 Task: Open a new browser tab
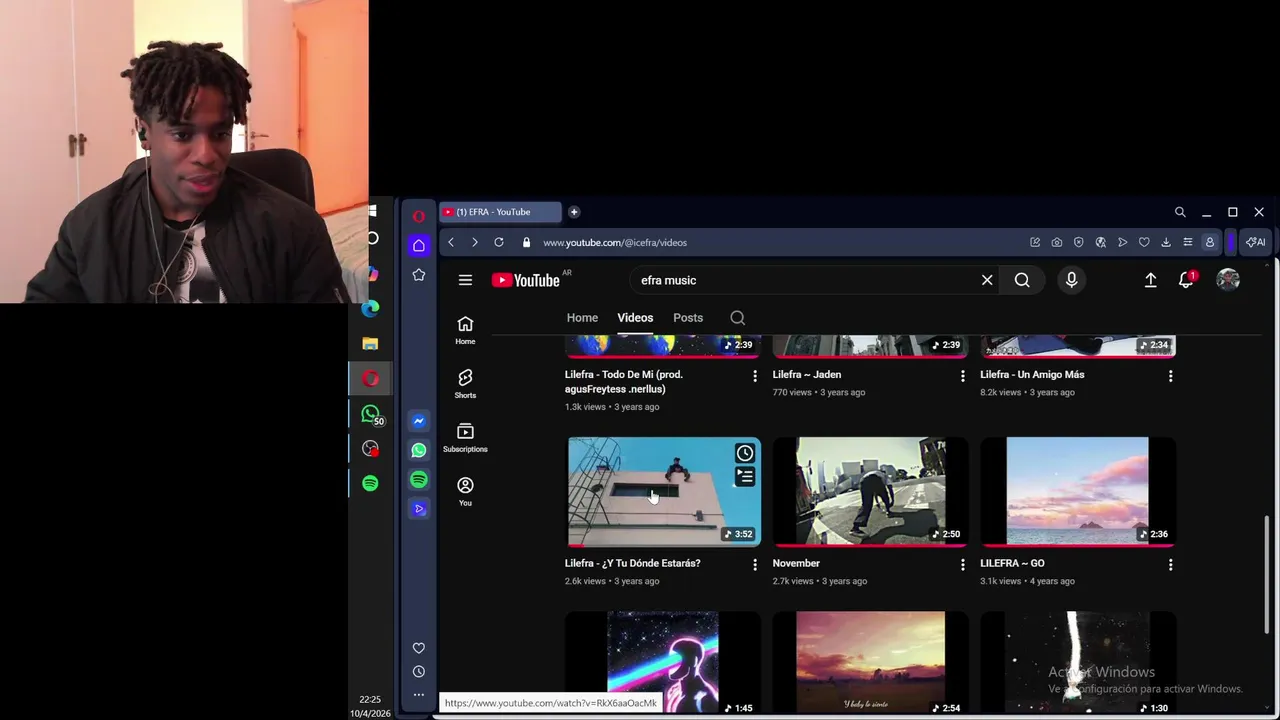click(574, 212)
